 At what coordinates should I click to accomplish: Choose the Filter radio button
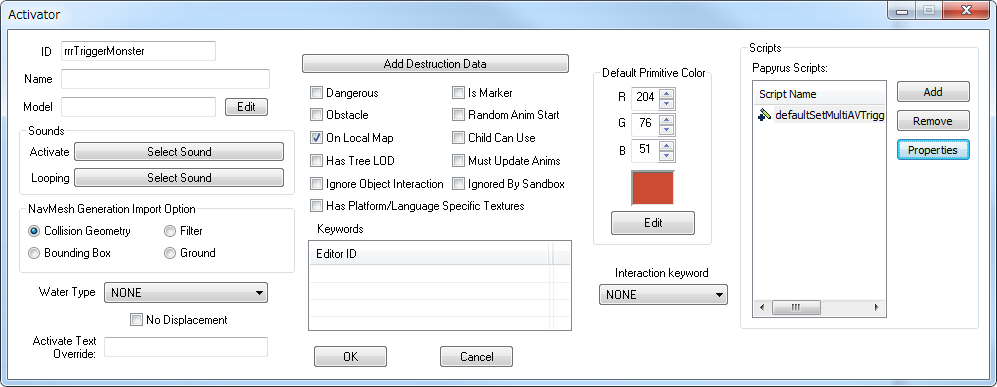[170, 231]
